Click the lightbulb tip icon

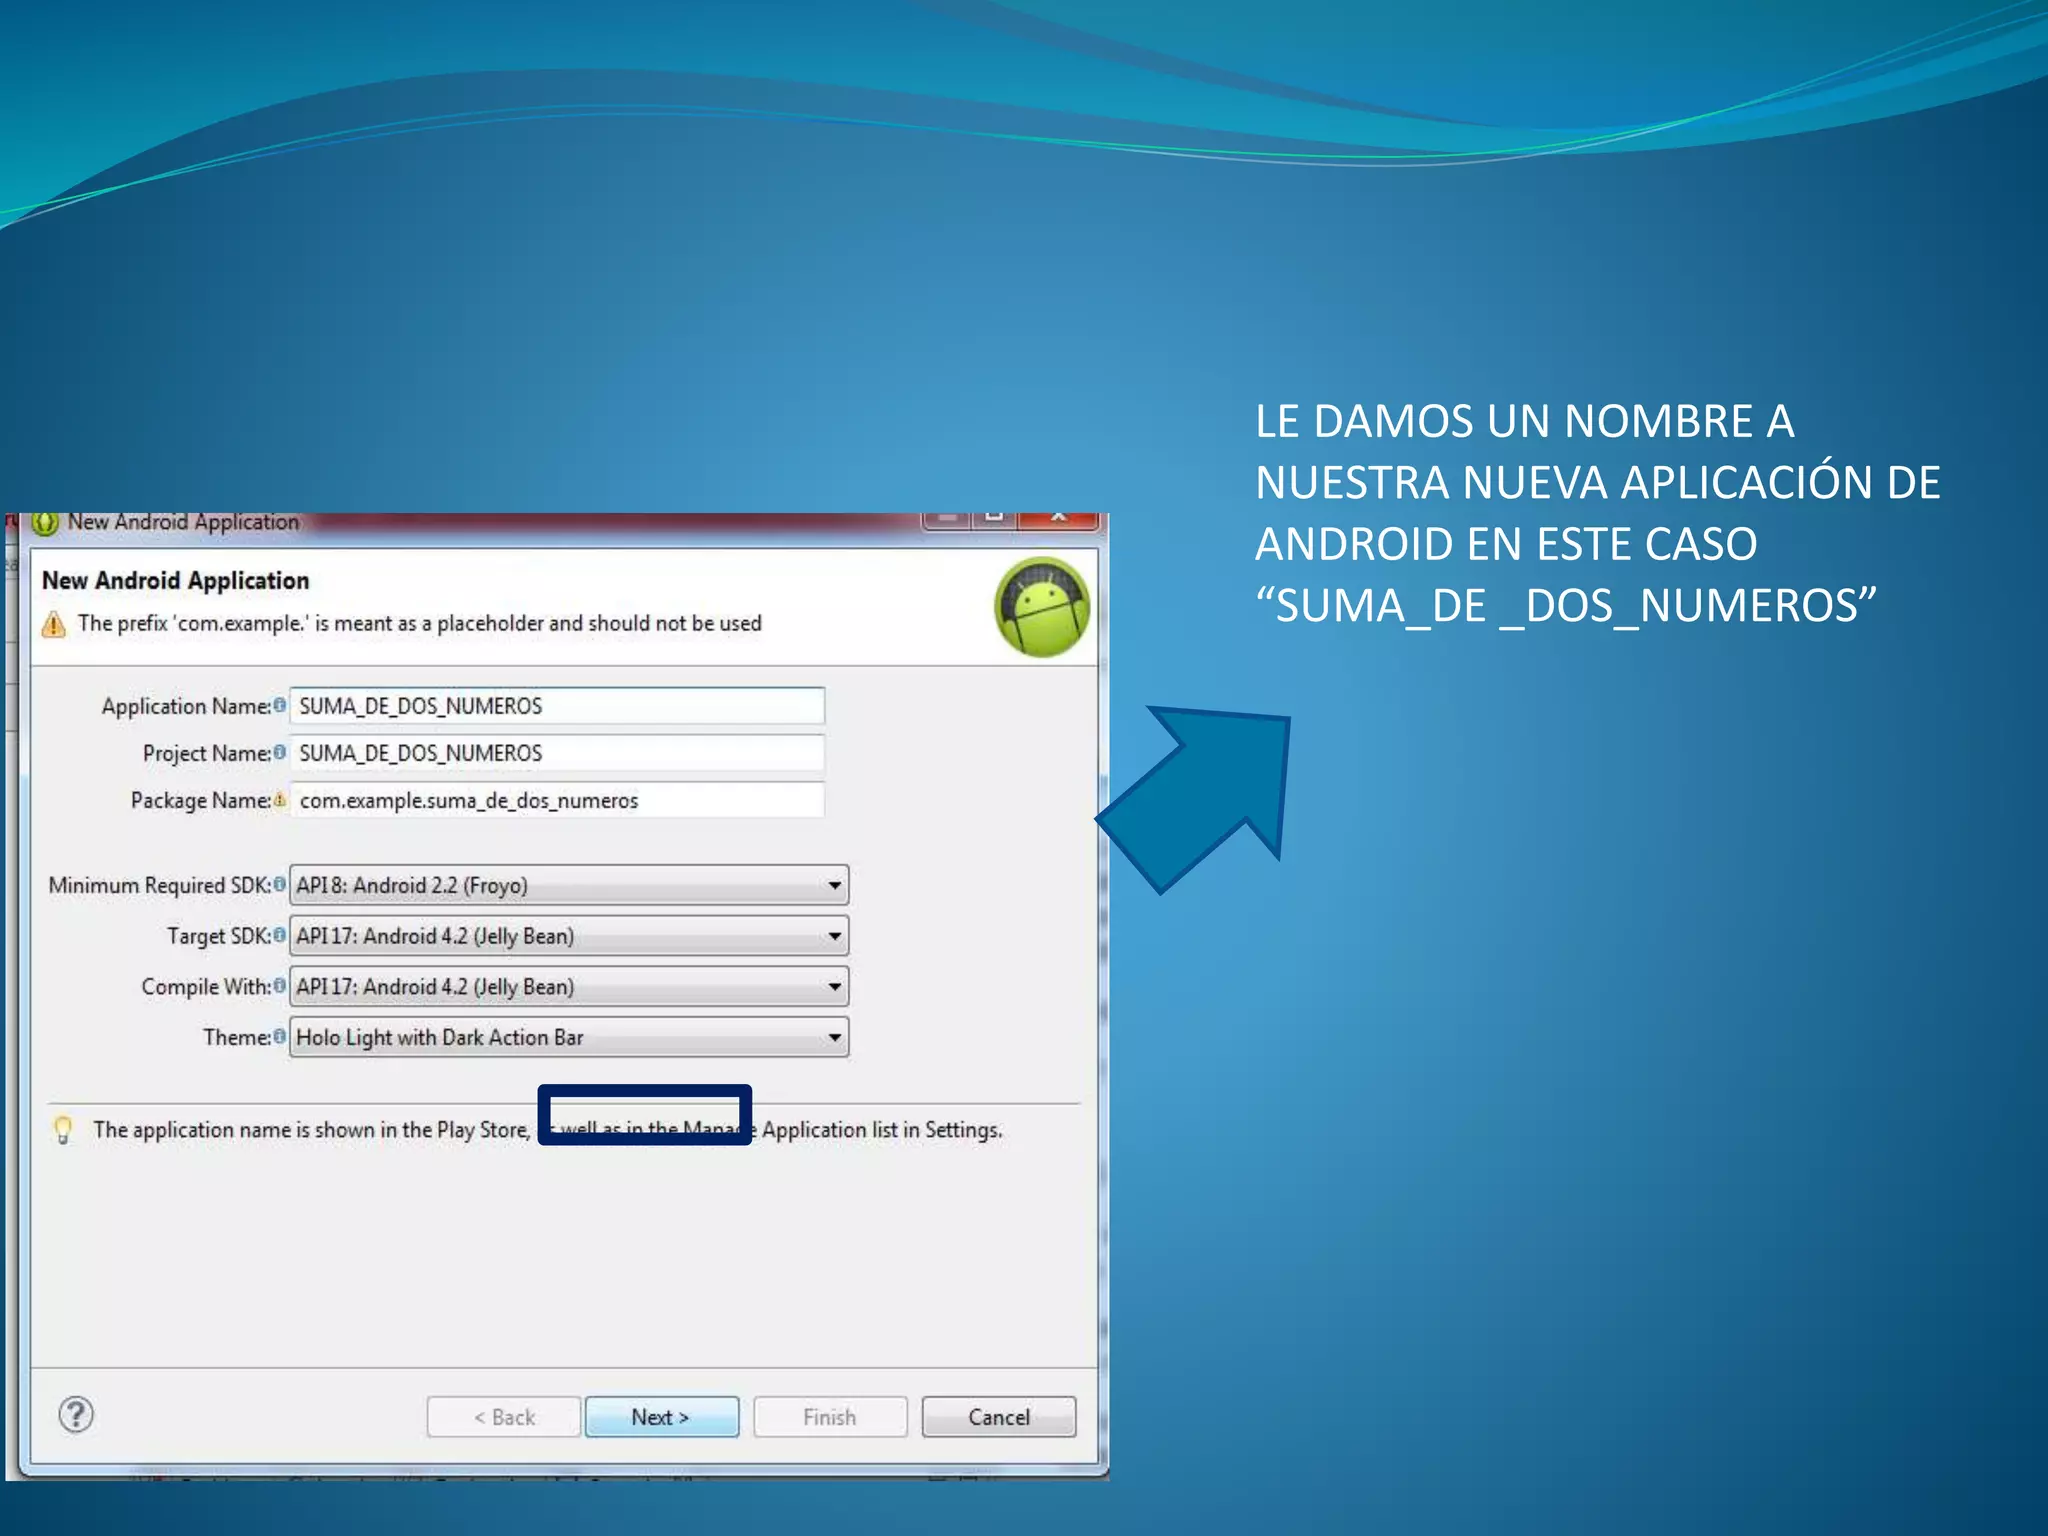click(x=63, y=1129)
